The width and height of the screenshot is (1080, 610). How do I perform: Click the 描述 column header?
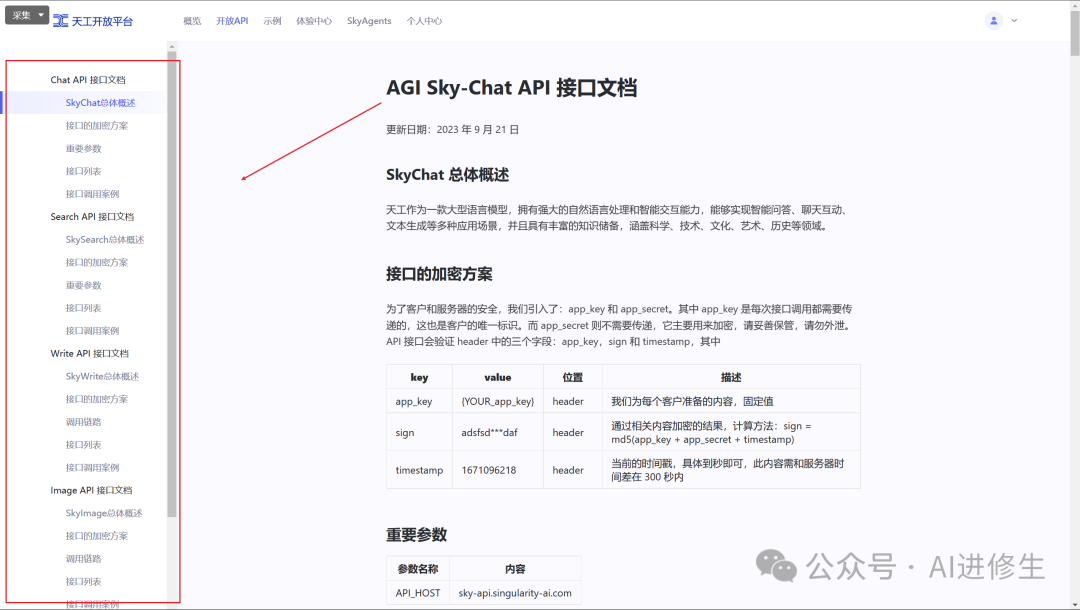click(731, 377)
